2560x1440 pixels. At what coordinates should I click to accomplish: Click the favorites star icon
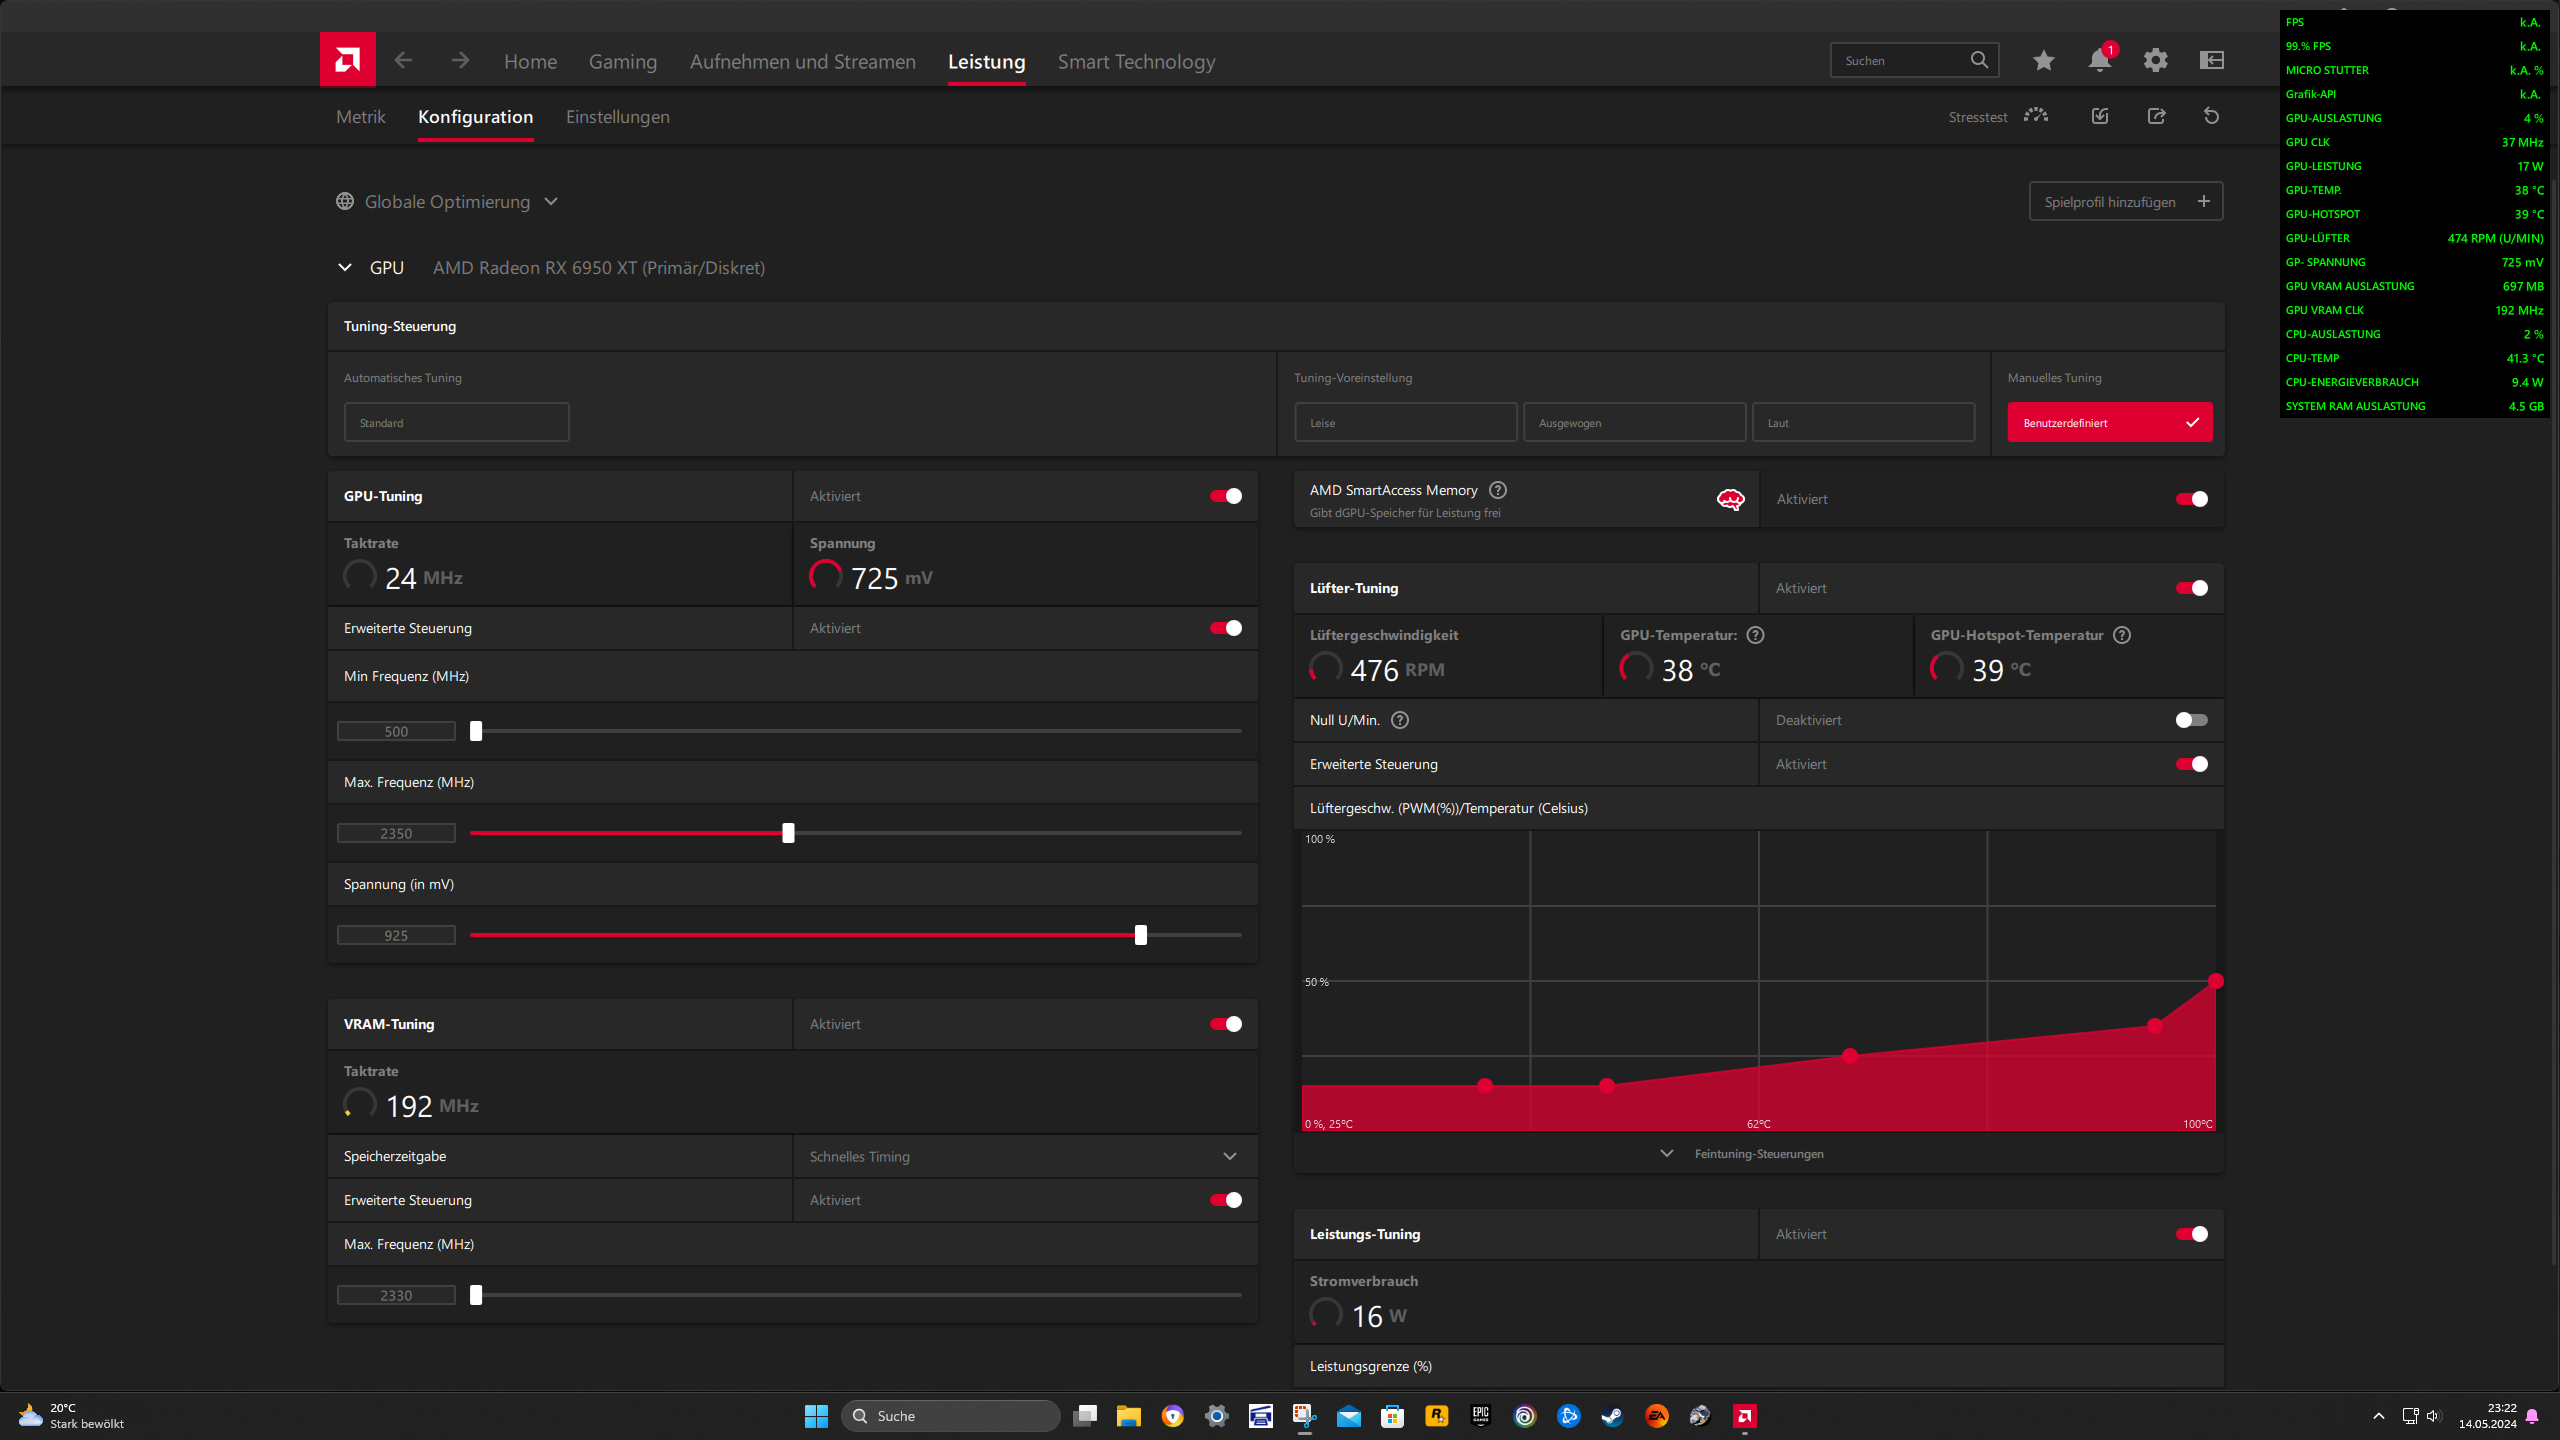(x=2043, y=61)
